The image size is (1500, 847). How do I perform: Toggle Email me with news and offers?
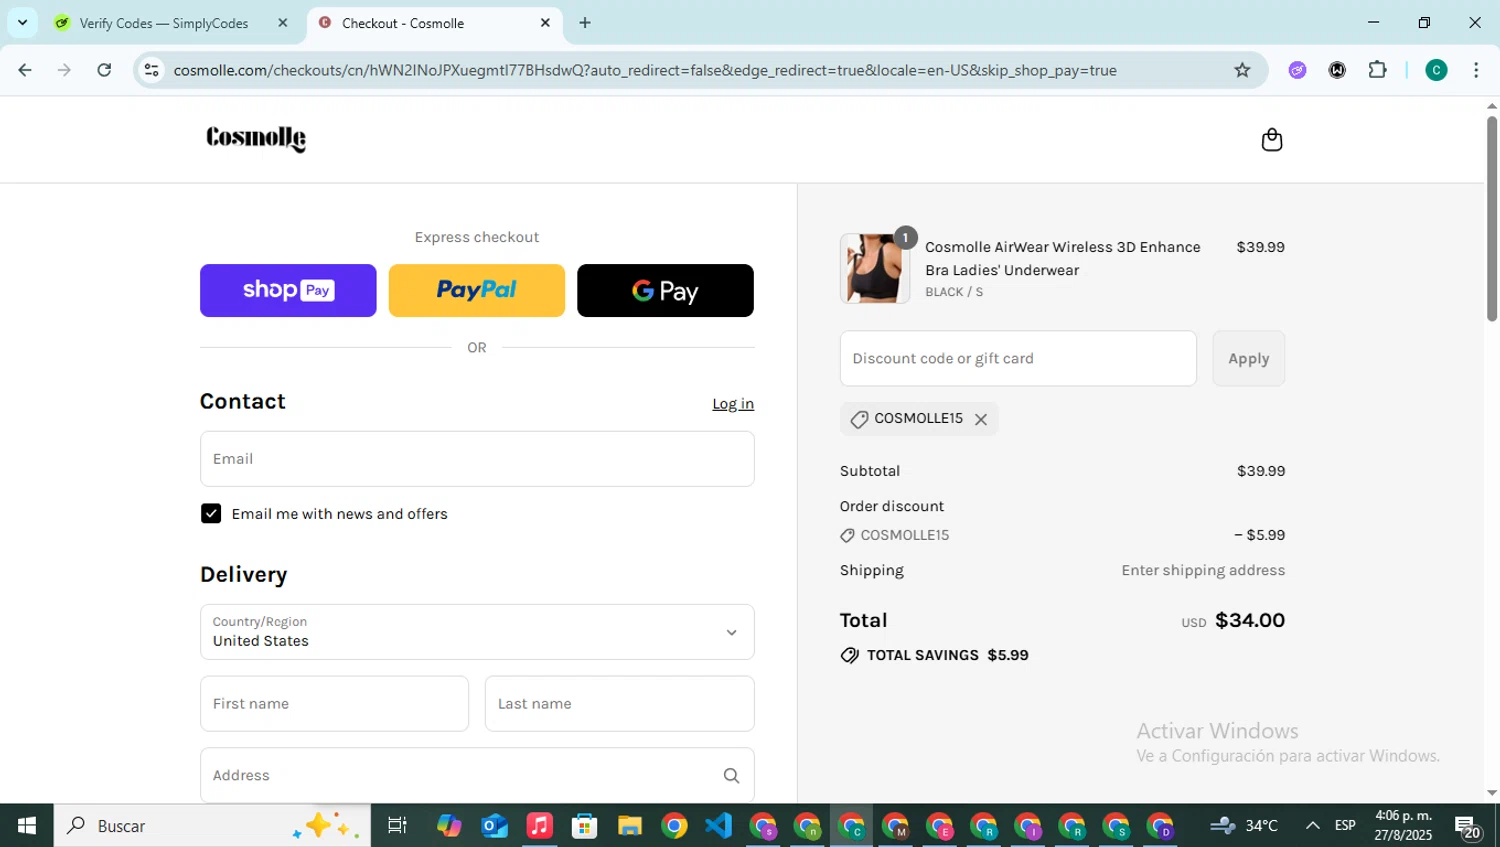pyautogui.click(x=211, y=513)
